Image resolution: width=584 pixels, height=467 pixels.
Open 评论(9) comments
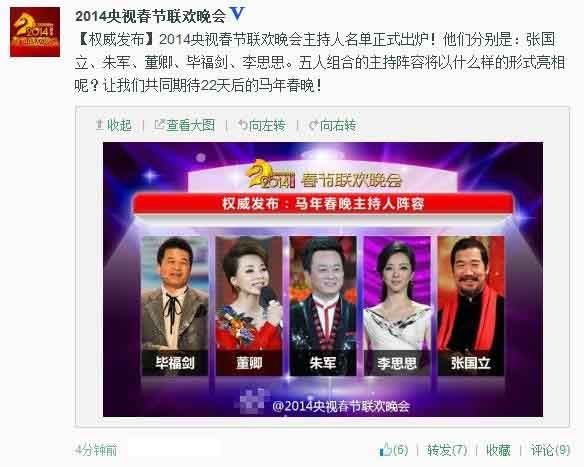[x=550, y=450]
